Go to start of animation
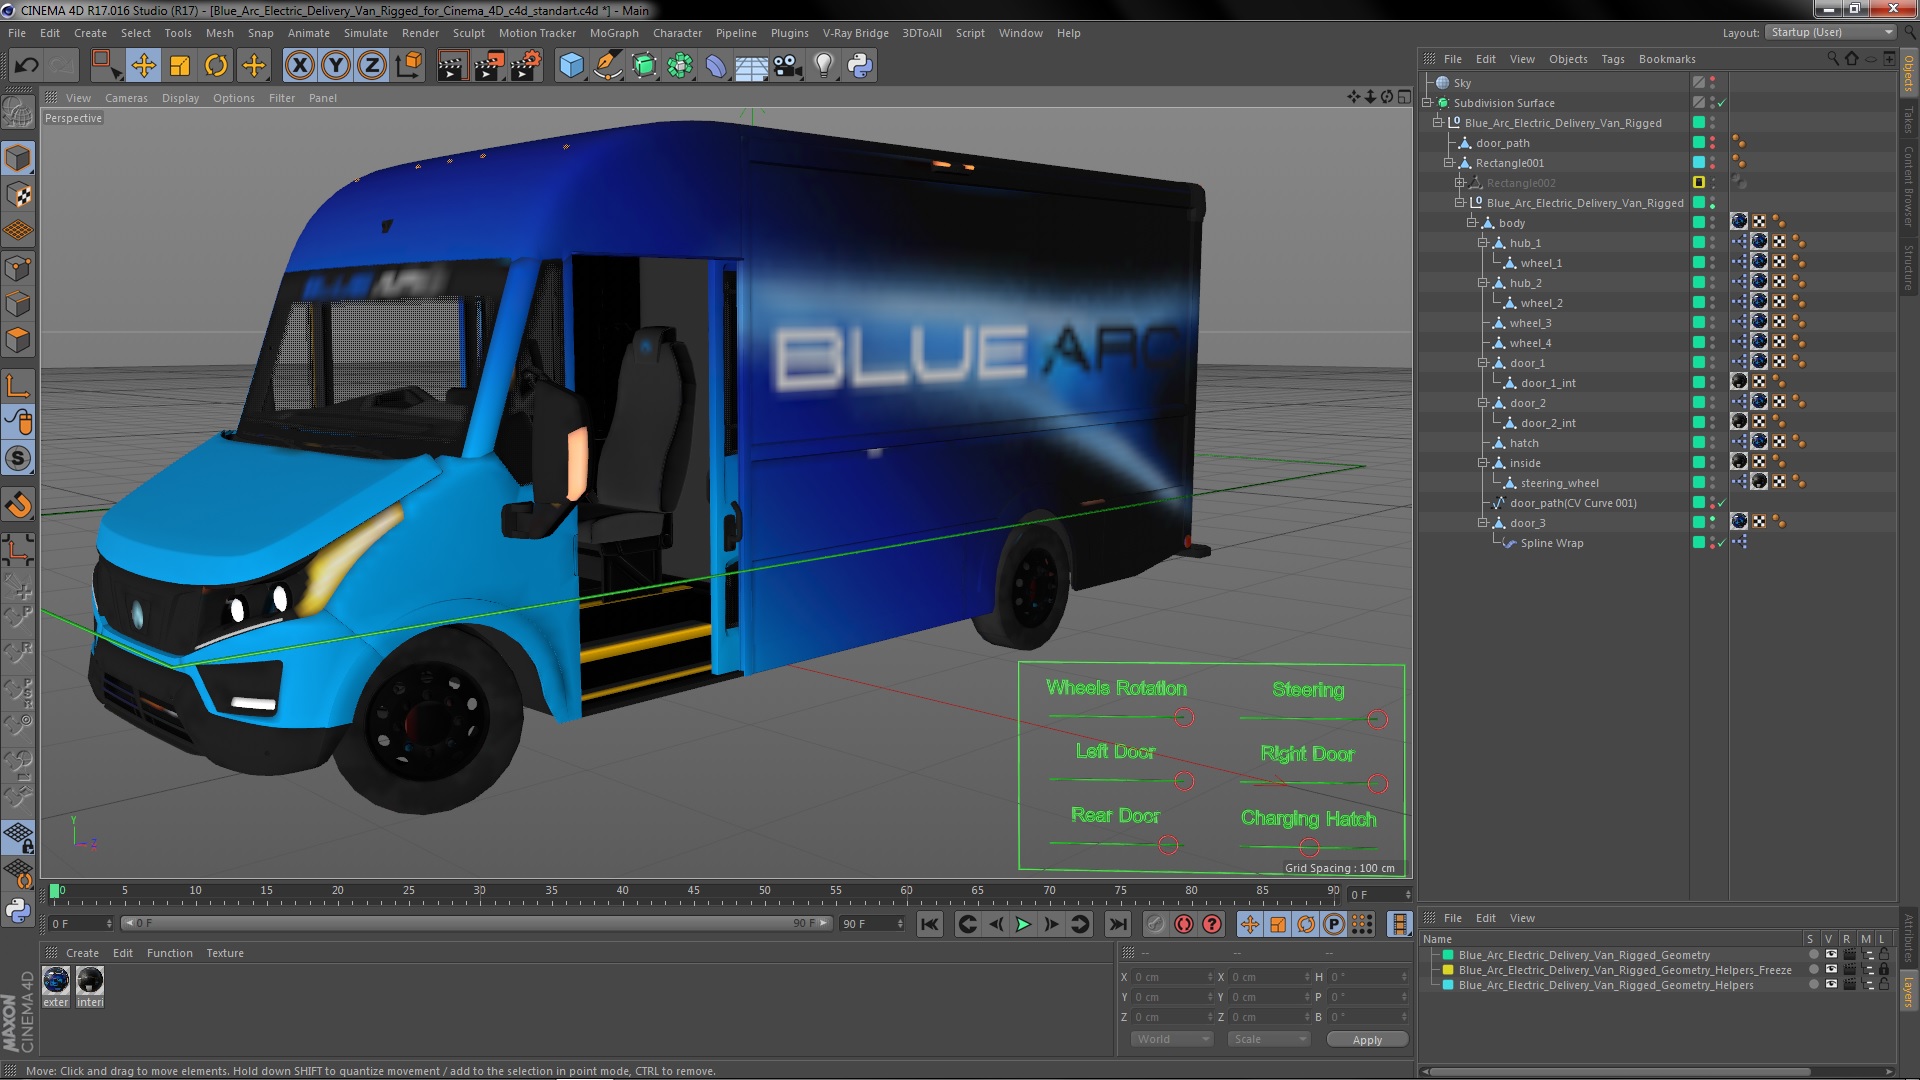The width and height of the screenshot is (1920, 1080). coord(930,924)
